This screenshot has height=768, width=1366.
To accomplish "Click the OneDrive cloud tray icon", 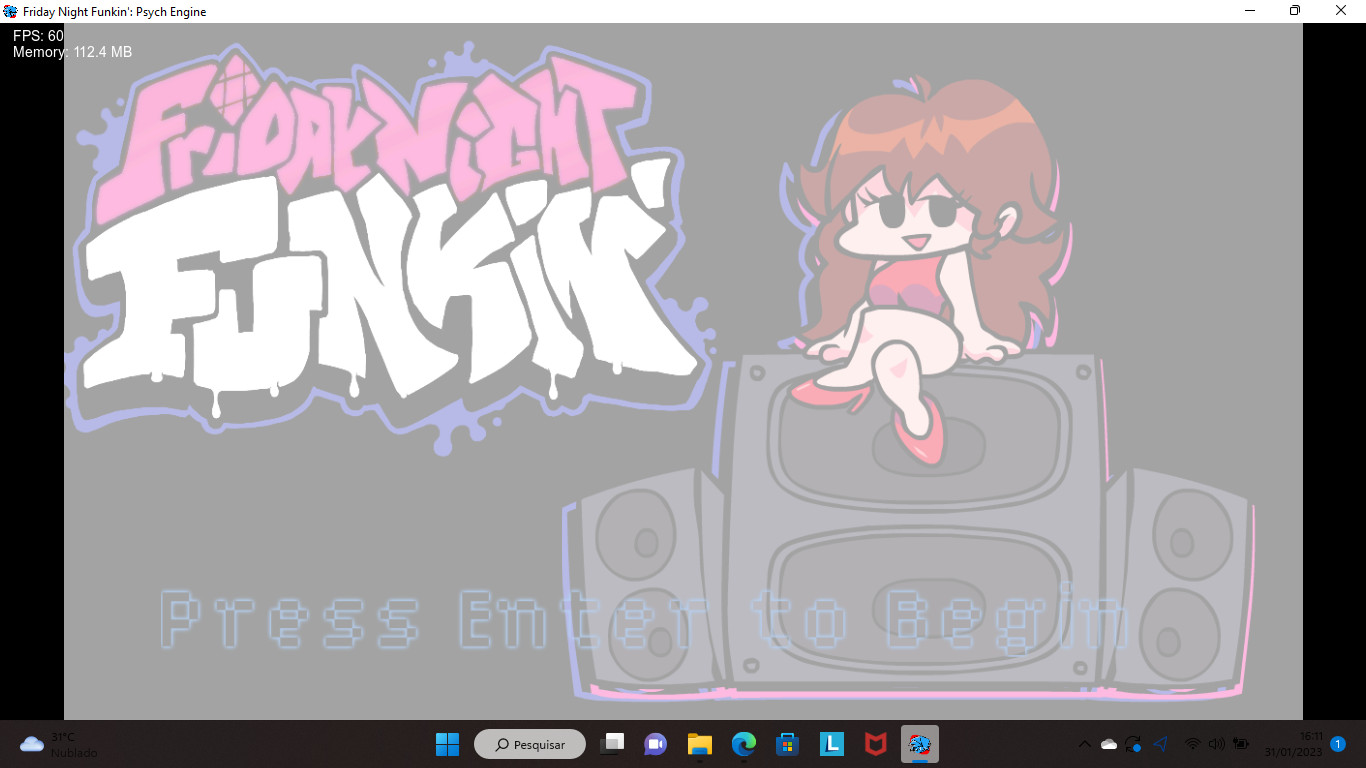I will [1108, 744].
